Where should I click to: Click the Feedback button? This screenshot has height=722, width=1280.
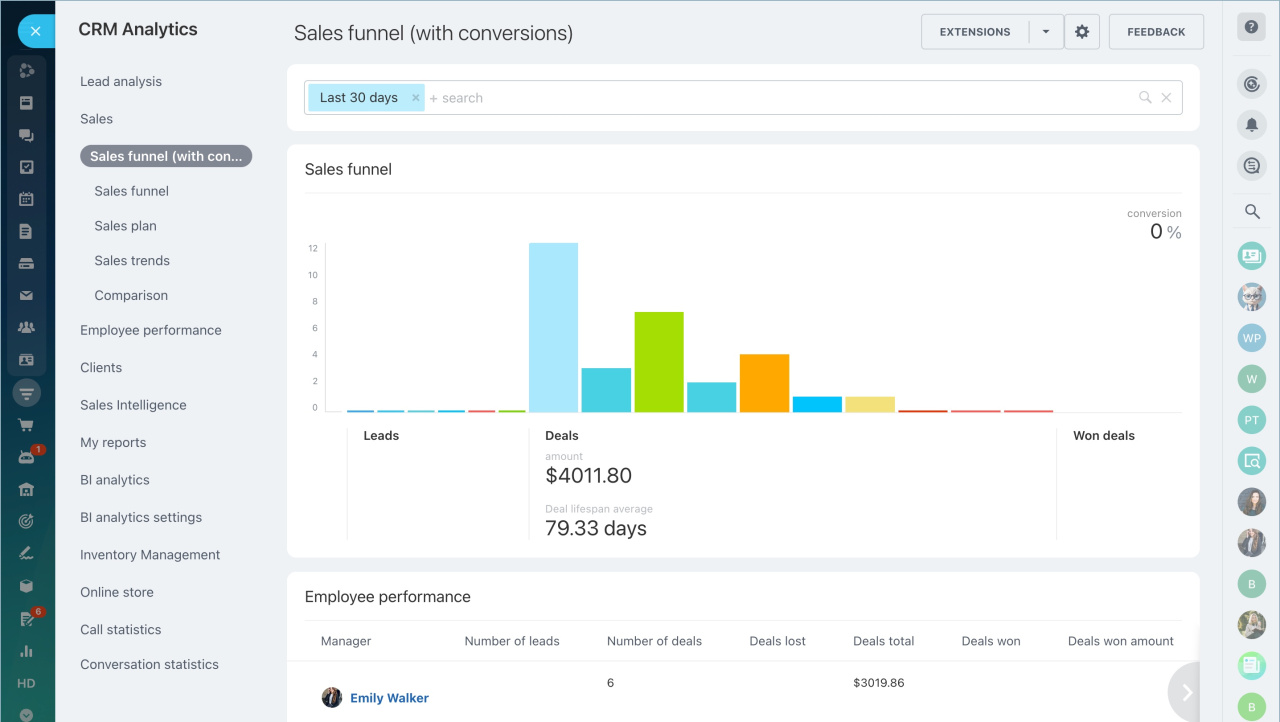(1156, 32)
